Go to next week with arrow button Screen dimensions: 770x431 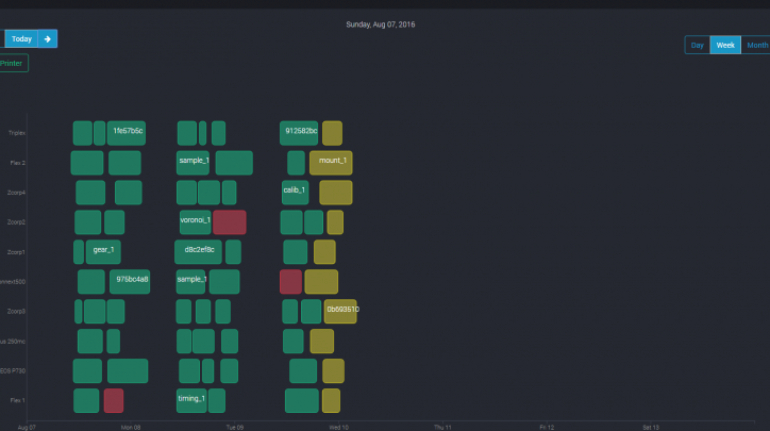[48, 39]
